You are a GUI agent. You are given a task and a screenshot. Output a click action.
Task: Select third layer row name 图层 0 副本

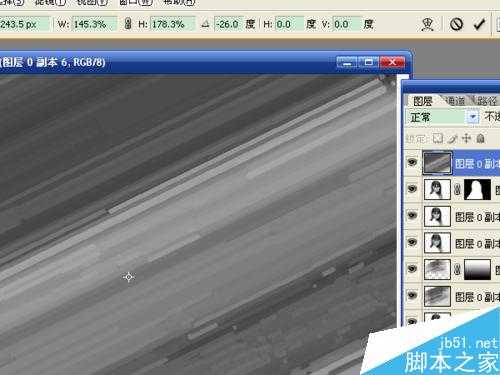[x=477, y=217]
